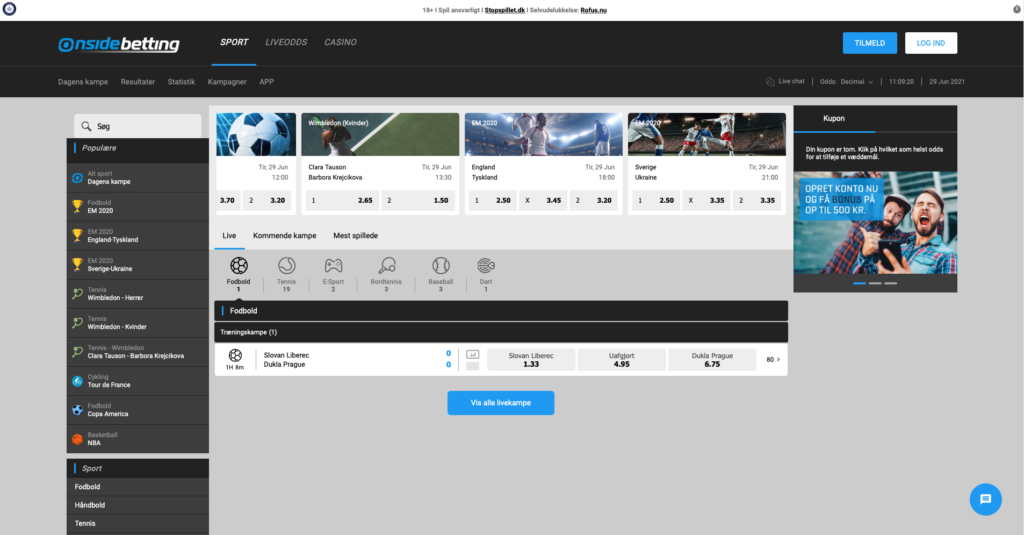Select the Baseball live icon
1024x535 pixels.
pos(441,265)
